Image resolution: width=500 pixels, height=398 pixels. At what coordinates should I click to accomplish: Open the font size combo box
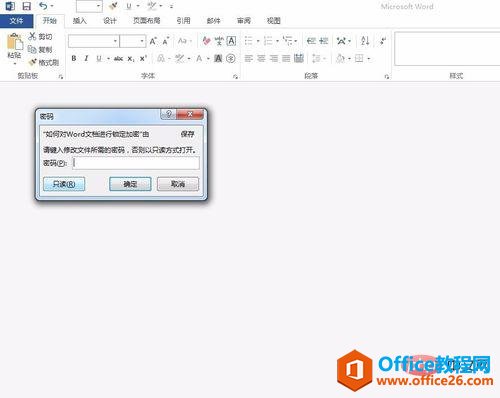133,41
